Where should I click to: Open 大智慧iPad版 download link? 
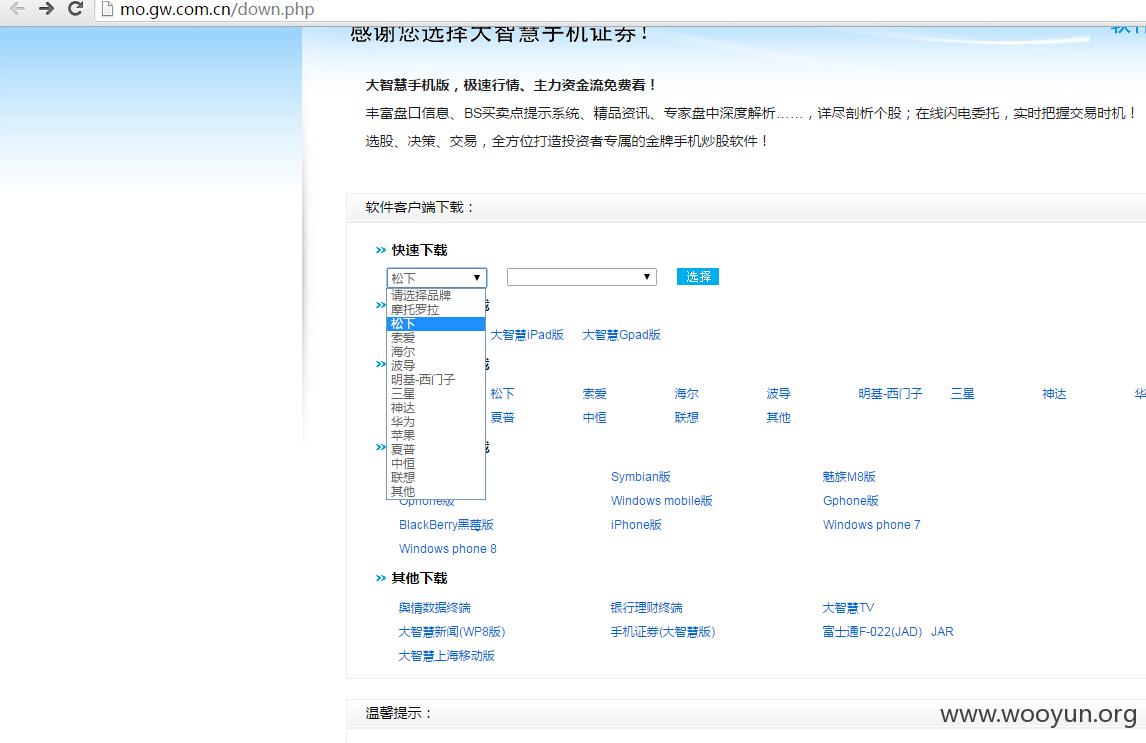pyautogui.click(x=527, y=335)
